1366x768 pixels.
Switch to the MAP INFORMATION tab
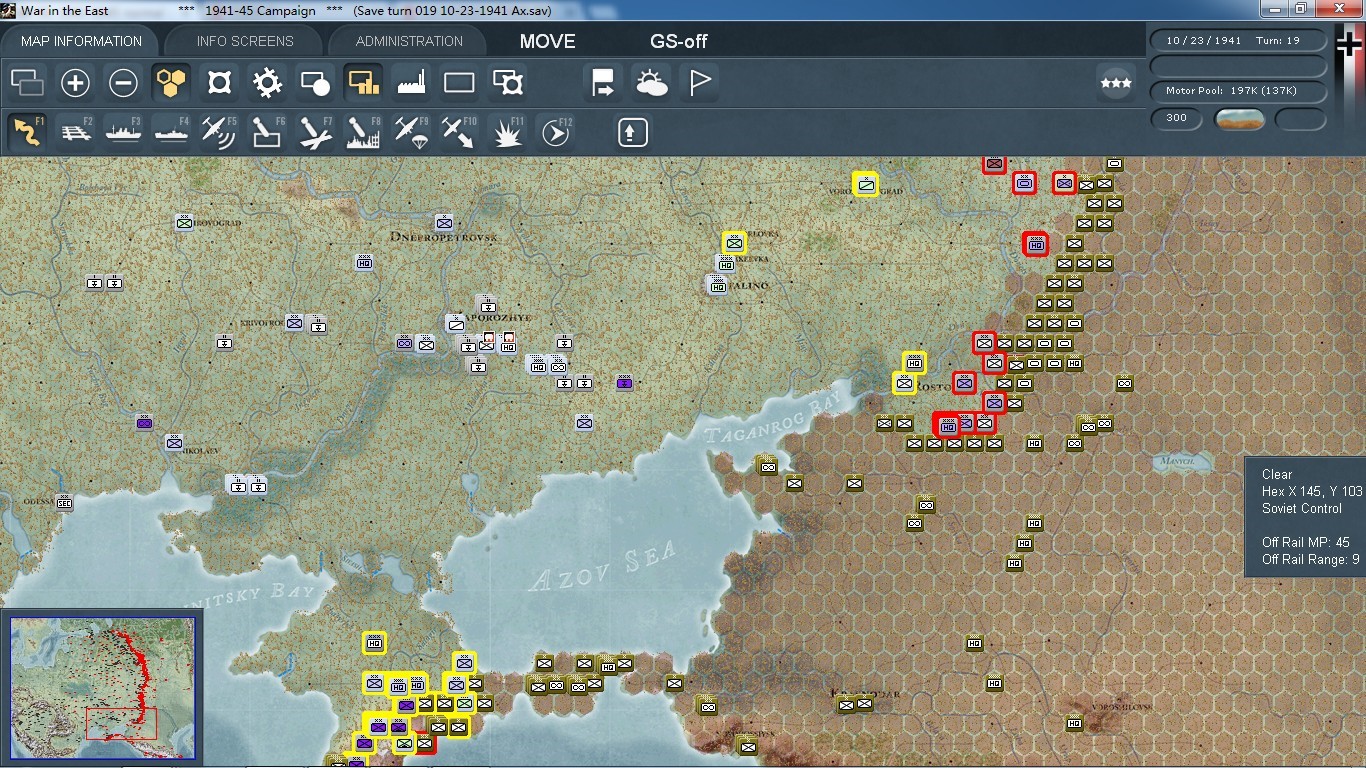pos(81,41)
